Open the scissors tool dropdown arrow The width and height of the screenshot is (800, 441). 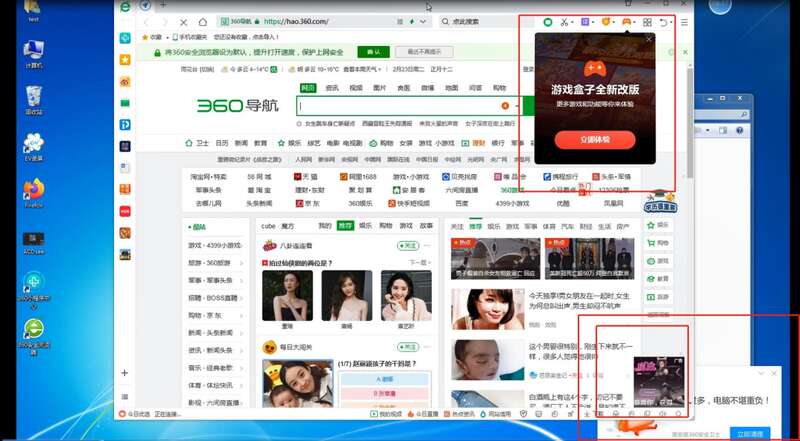[x=572, y=22]
